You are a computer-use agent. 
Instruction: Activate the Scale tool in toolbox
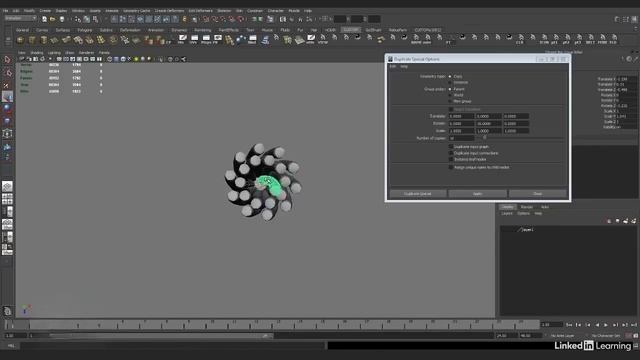click(x=7, y=121)
